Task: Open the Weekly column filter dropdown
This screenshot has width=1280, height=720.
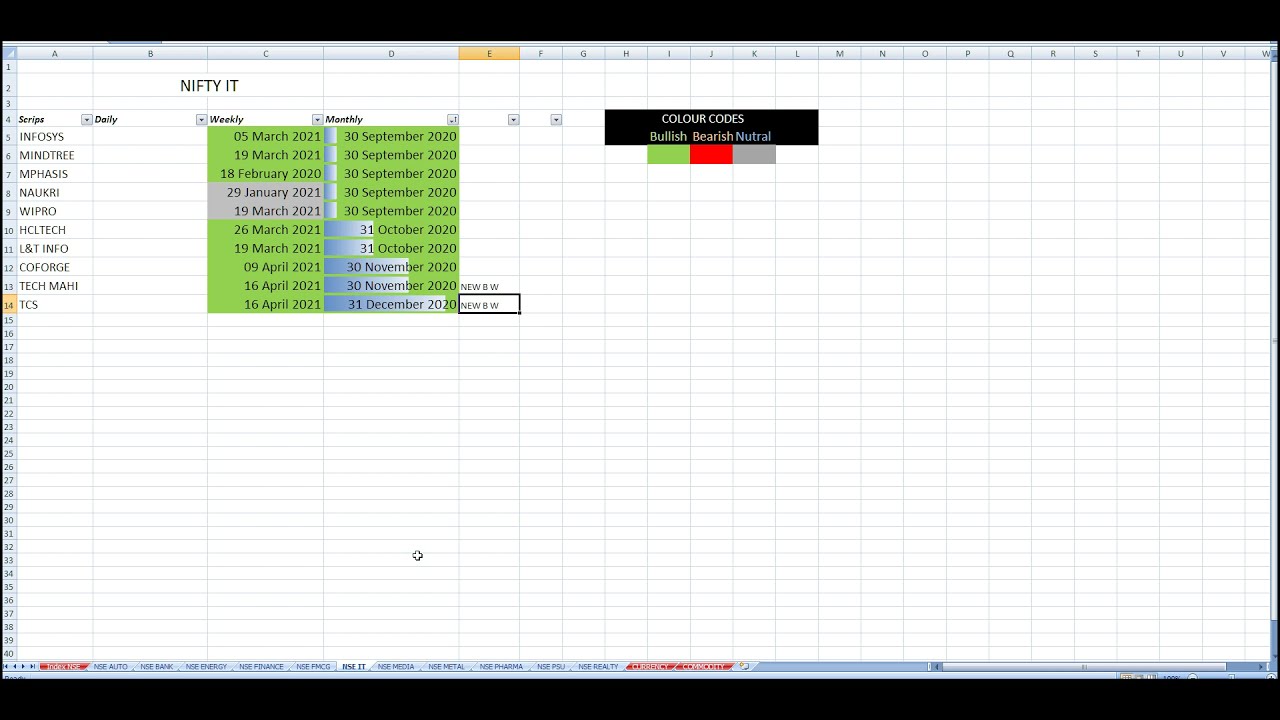Action: pos(317,120)
